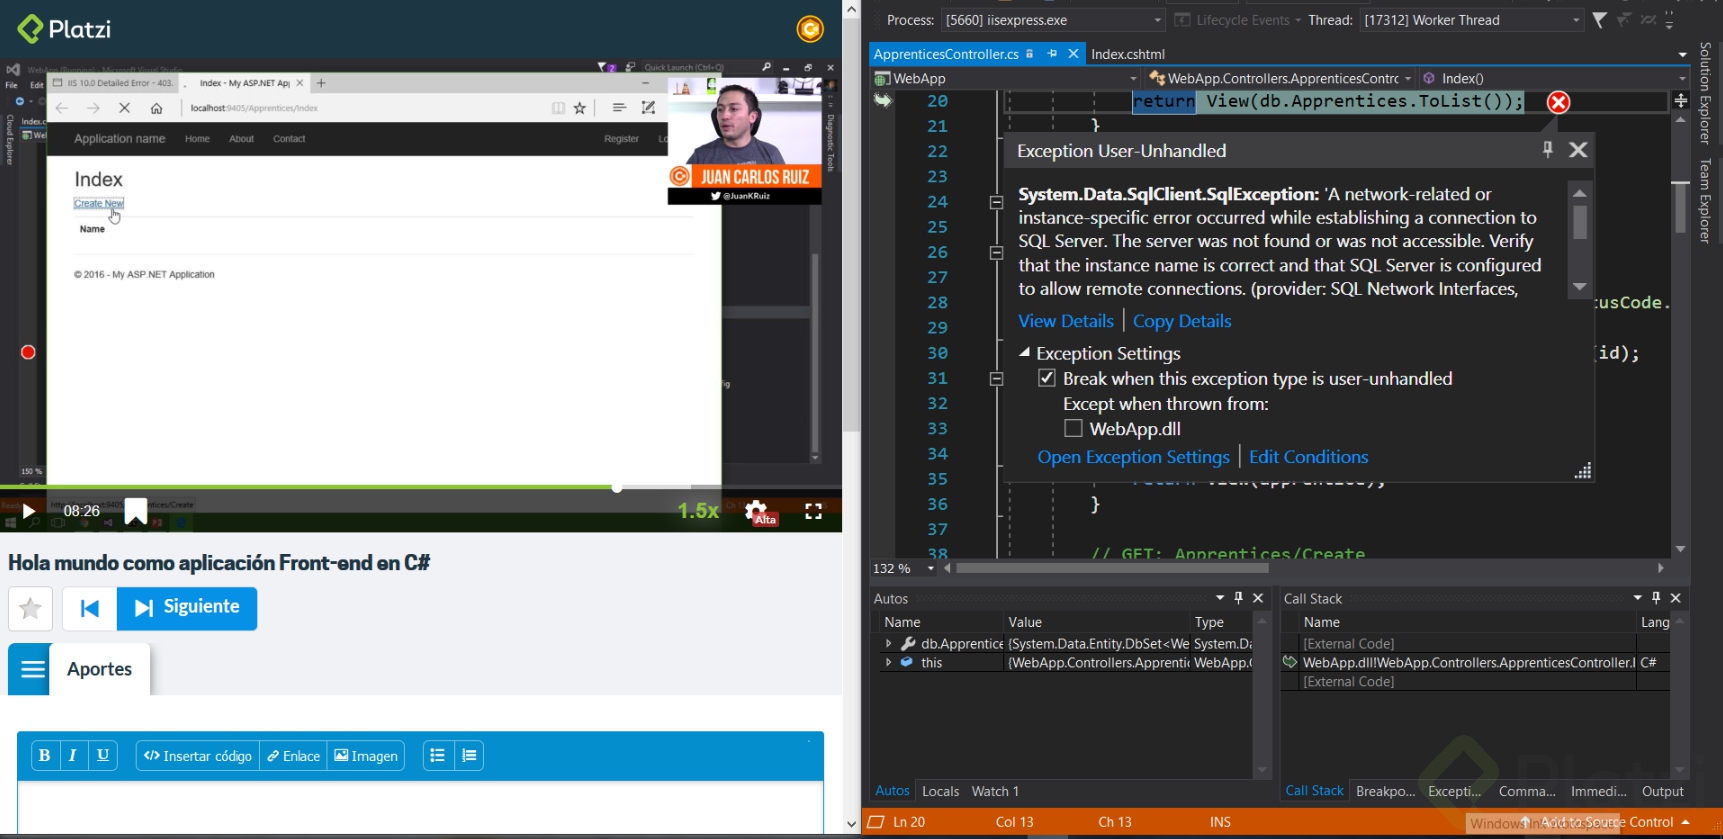
Task: Toggle underline formatting in comment editor
Action: pos(103,756)
